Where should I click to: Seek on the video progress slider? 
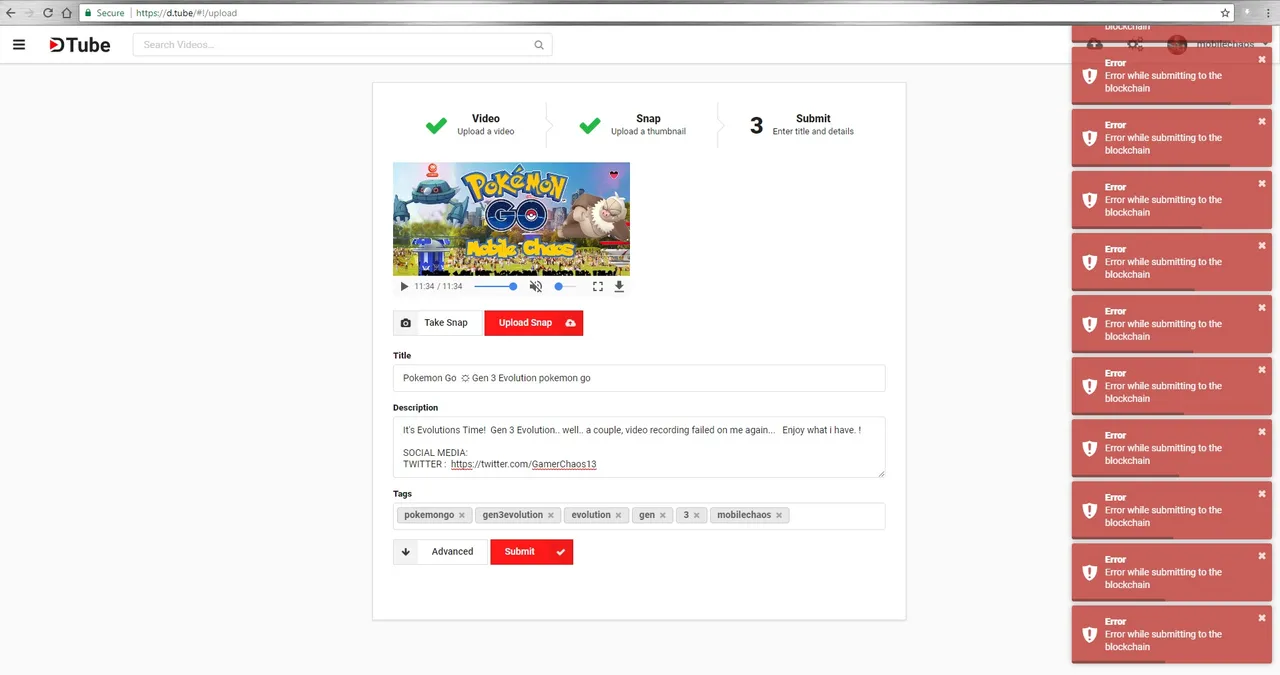(496, 286)
